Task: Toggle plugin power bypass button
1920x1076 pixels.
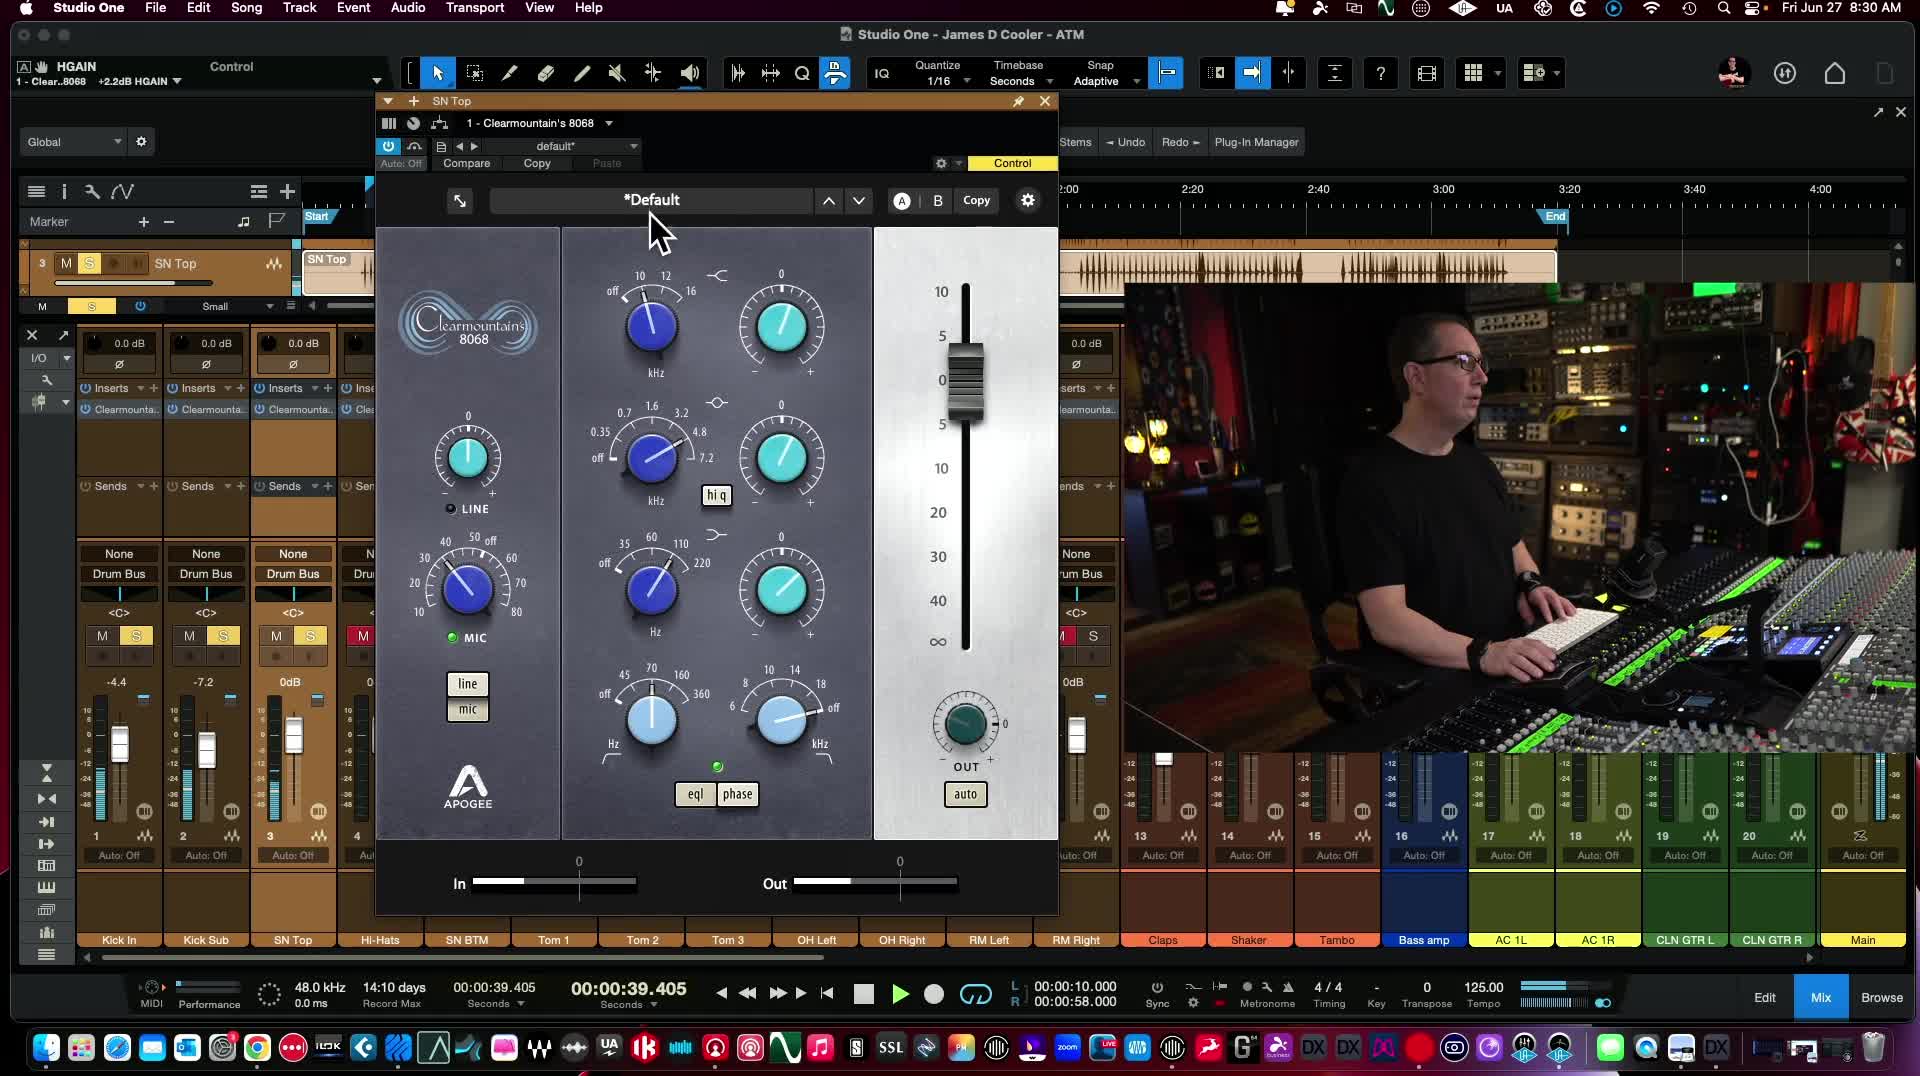Action: click(x=389, y=146)
